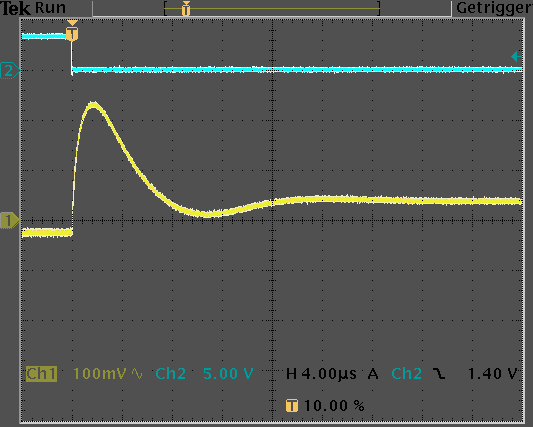Image resolution: width=533 pixels, height=427 pixels.
Task: Select the channel 2 ground marker
Action: click(10, 70)
